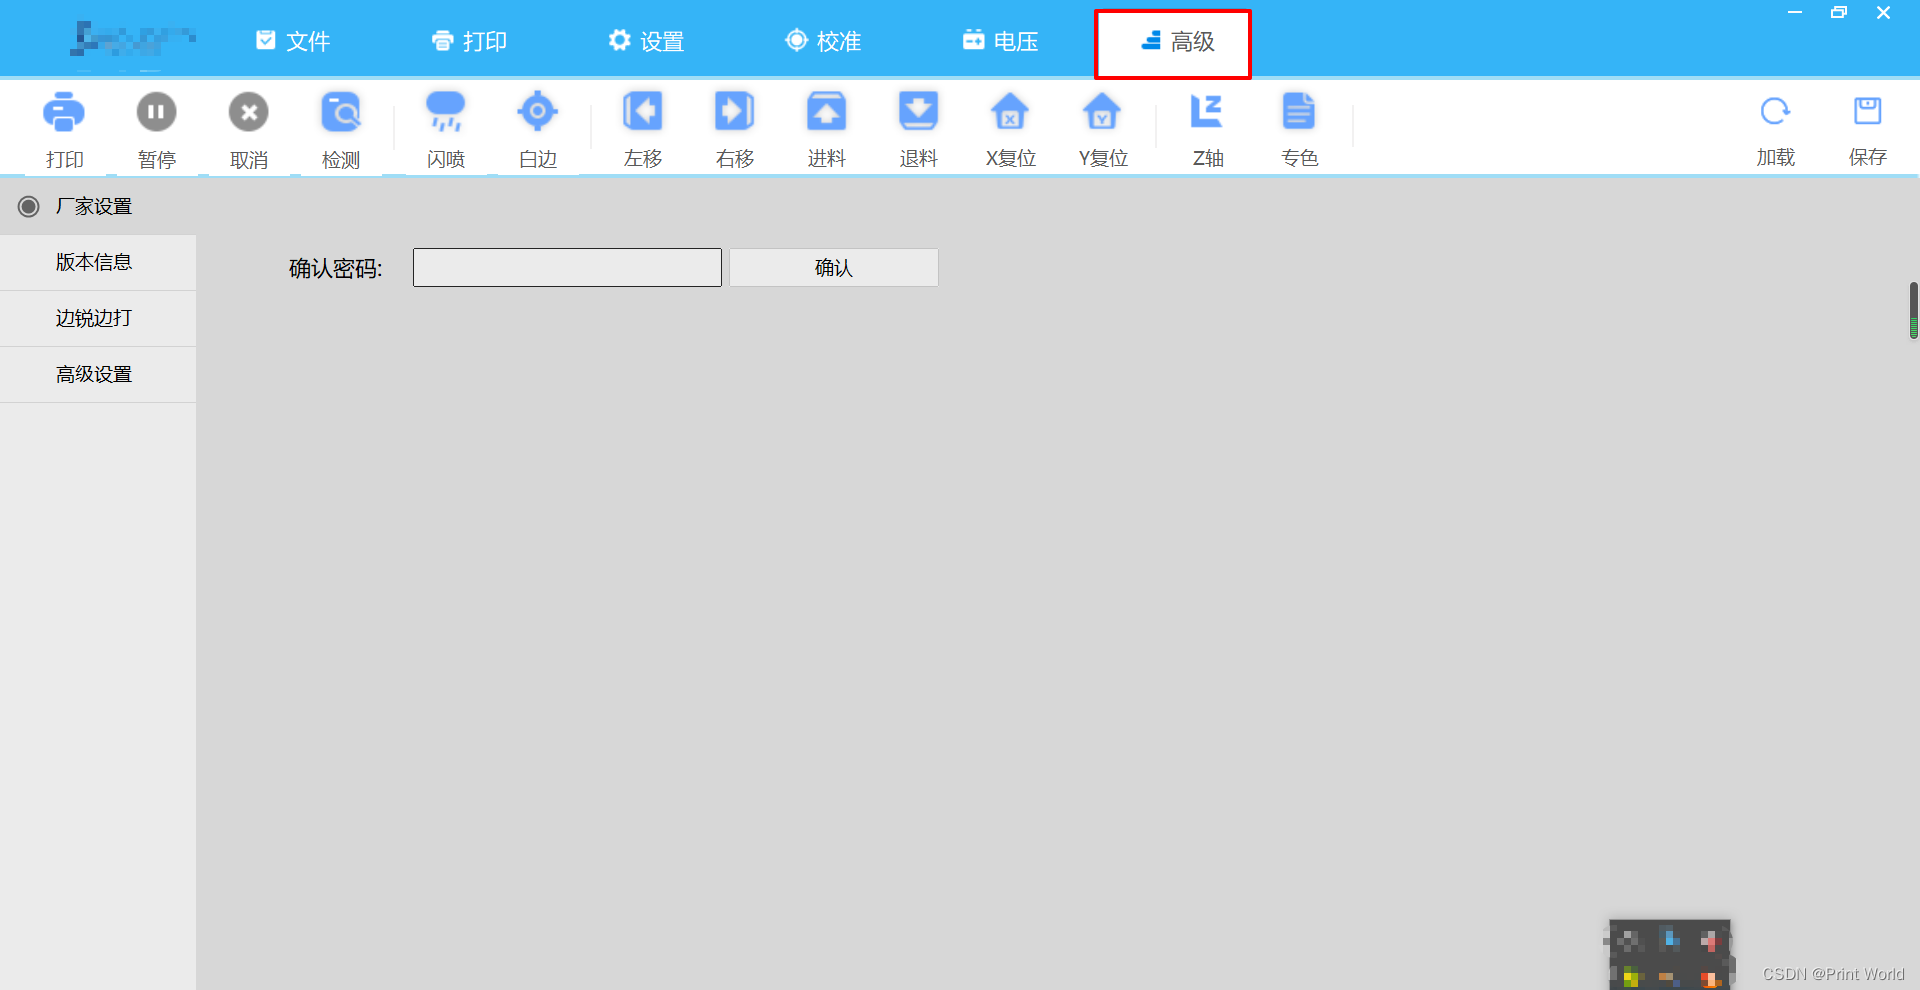Open the 版本信息 sidebar entry
Screen dimensions: 1920x990
93,262
